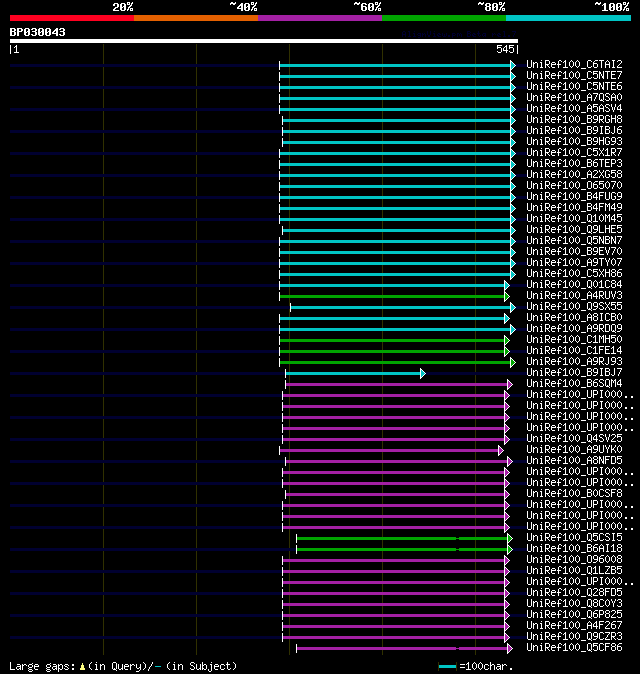The image size is (640, 674).
Task: Select the UniRef100_Q9CZR3 label
Action: pyautogui.click(x=574, y=637)
